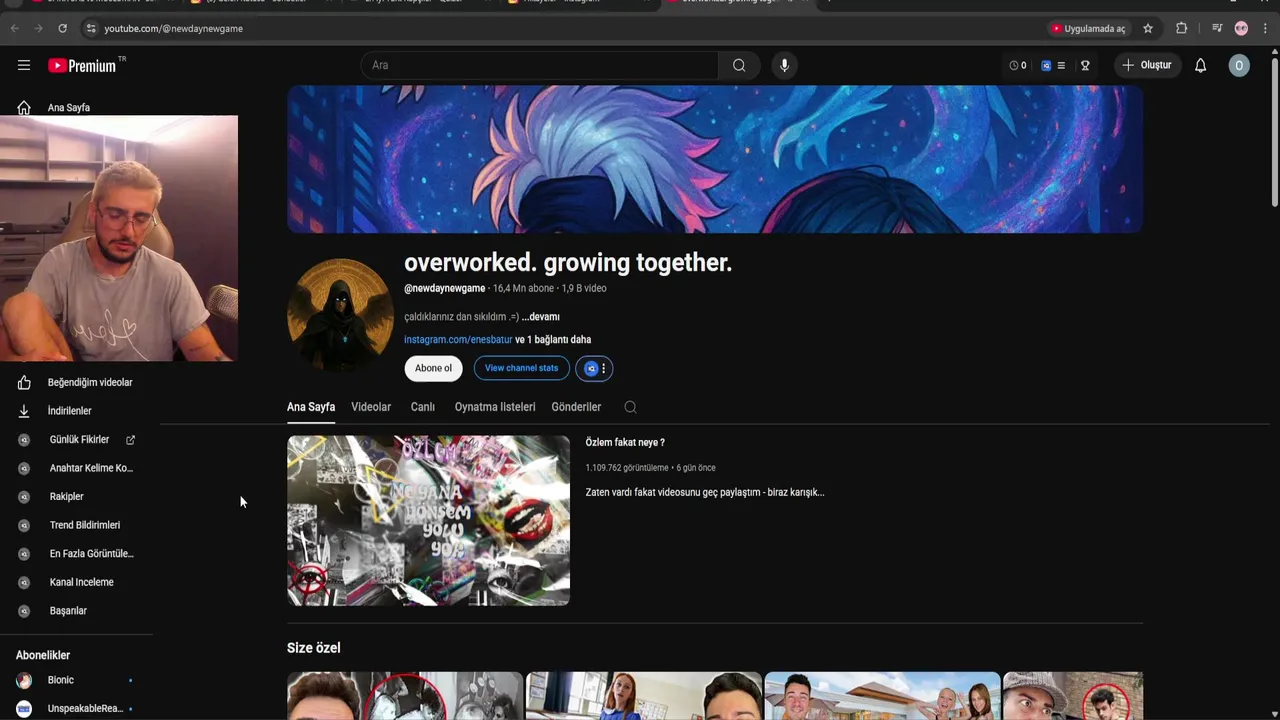Open the notifications bell
Image resolution: width=1280 pixels, height=720 pixels.
click(1200, 65)
